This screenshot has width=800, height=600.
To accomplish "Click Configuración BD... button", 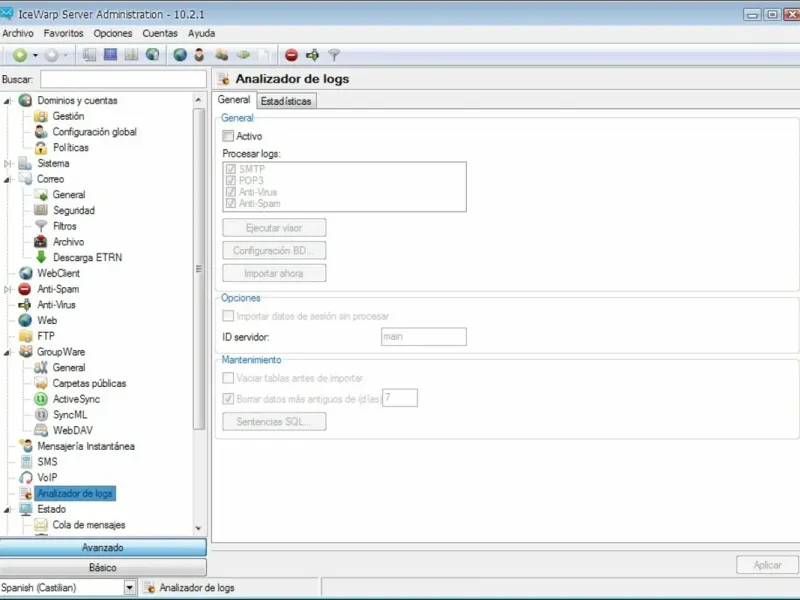I will pos(274,251).
